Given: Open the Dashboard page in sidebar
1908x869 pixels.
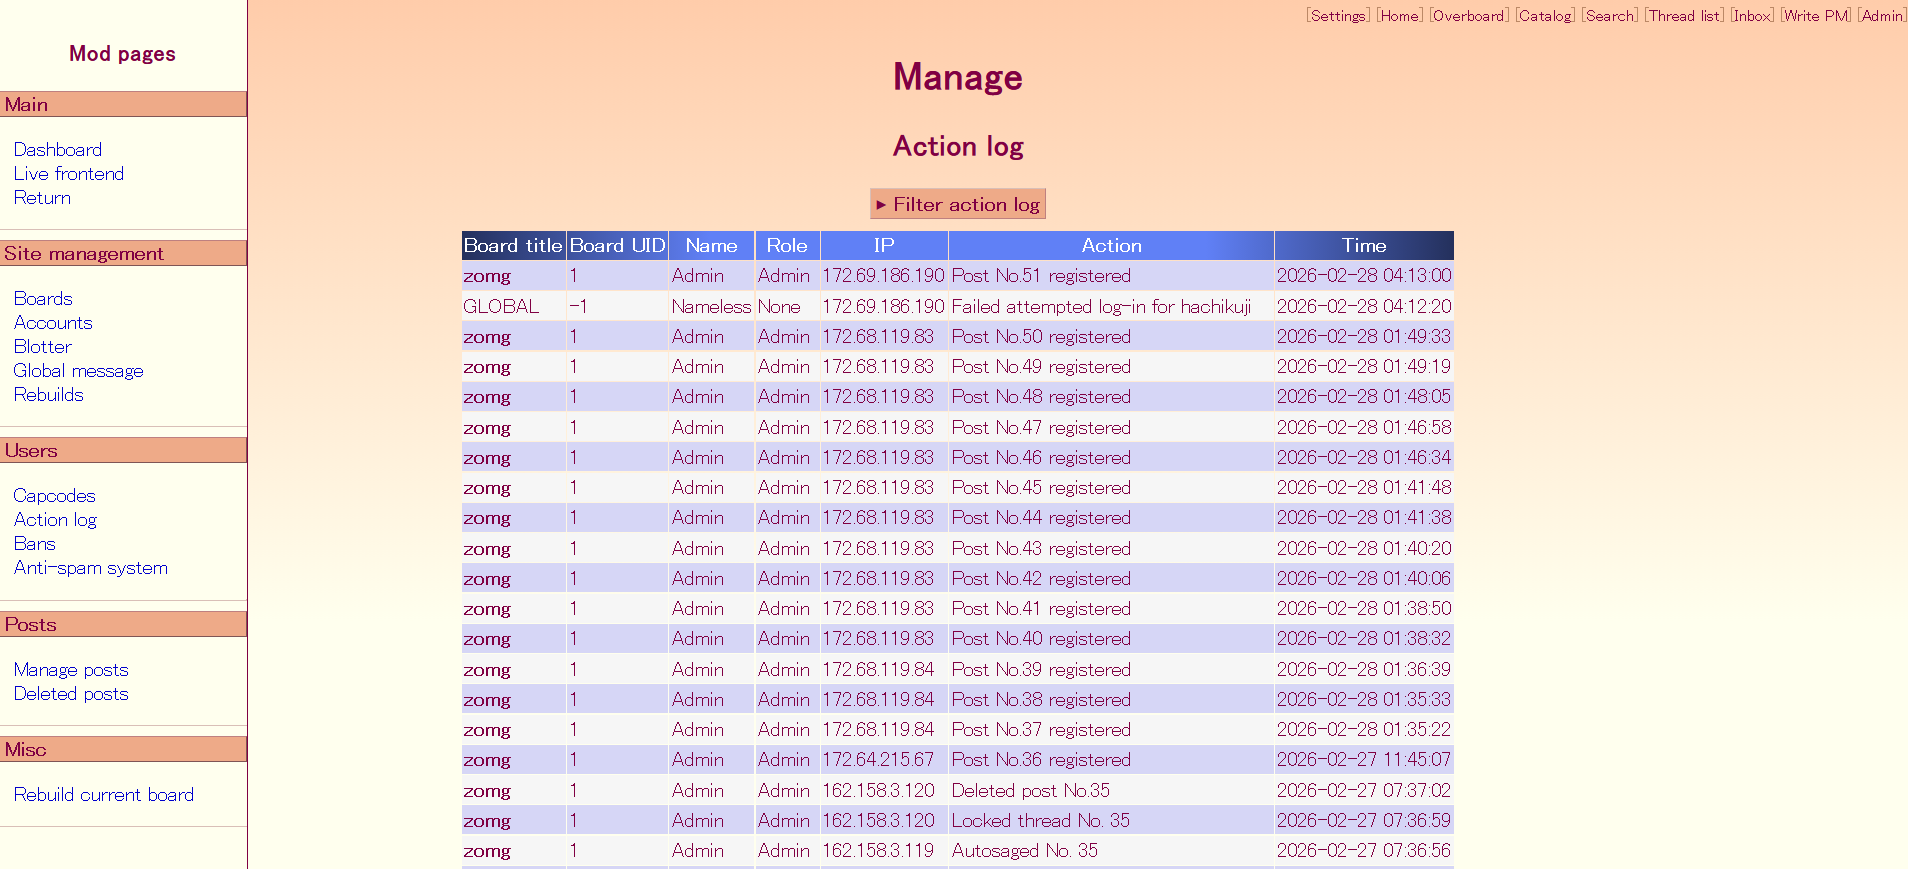Looking at the screenshot, I should tap(58, 150).
